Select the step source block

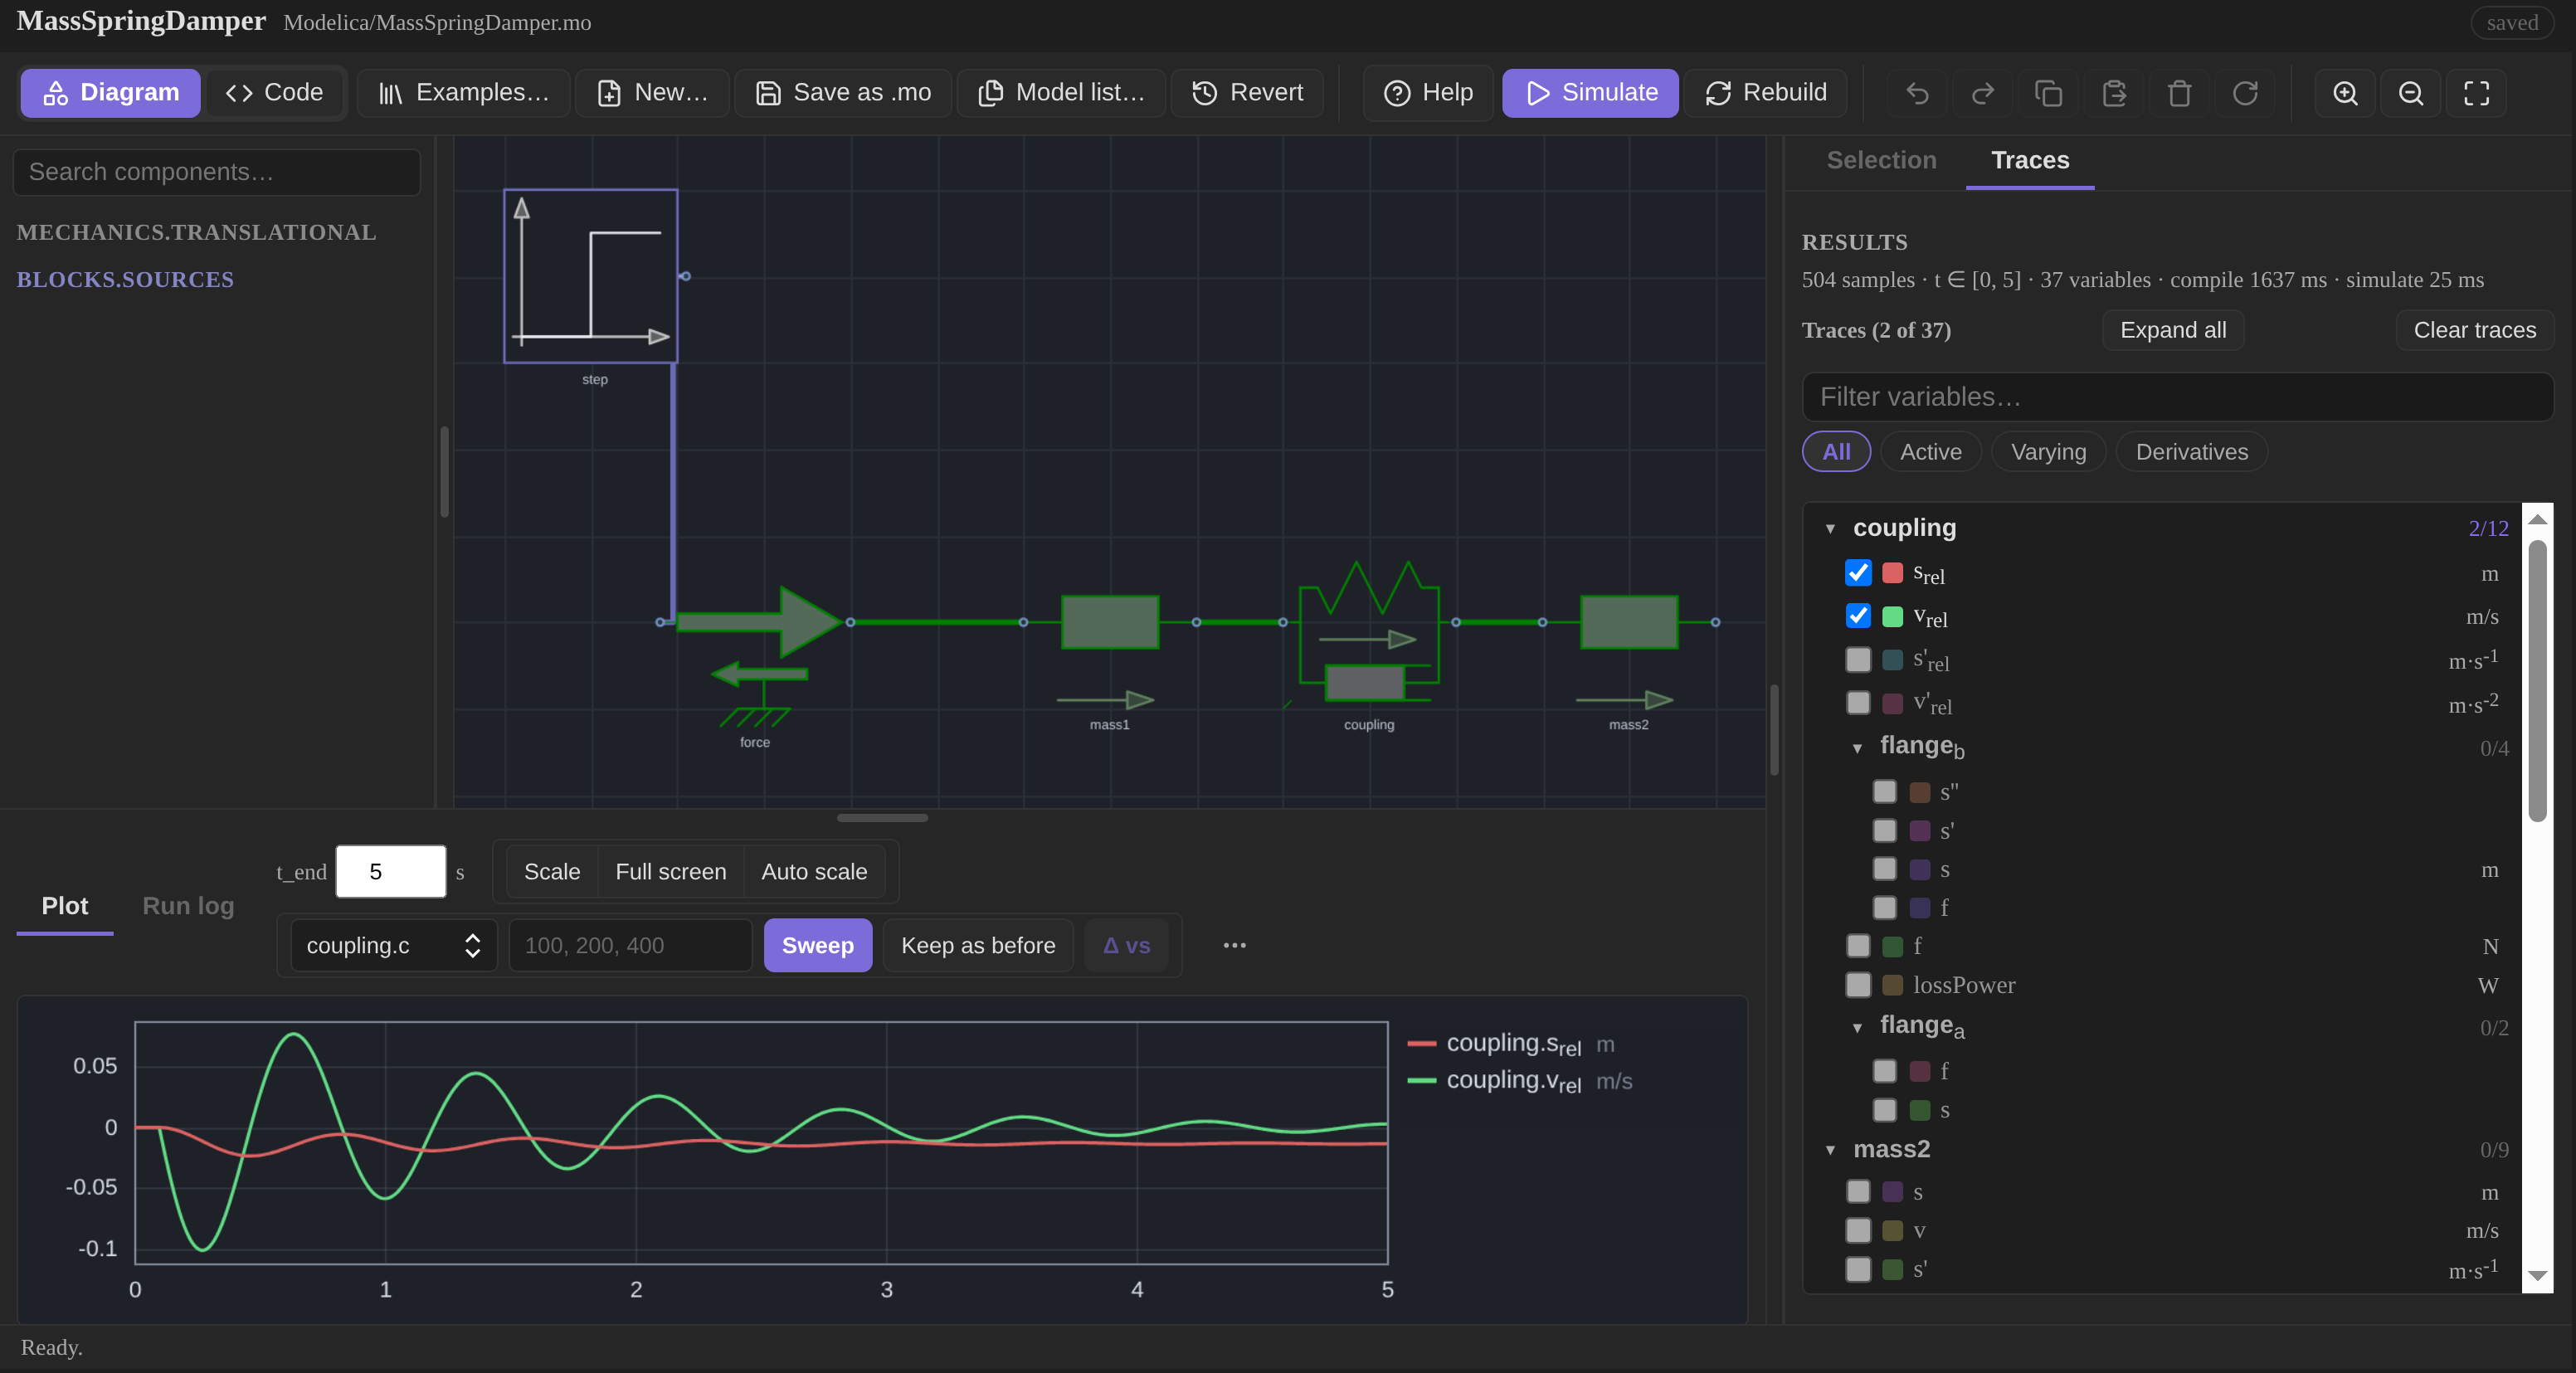point(590,276)
